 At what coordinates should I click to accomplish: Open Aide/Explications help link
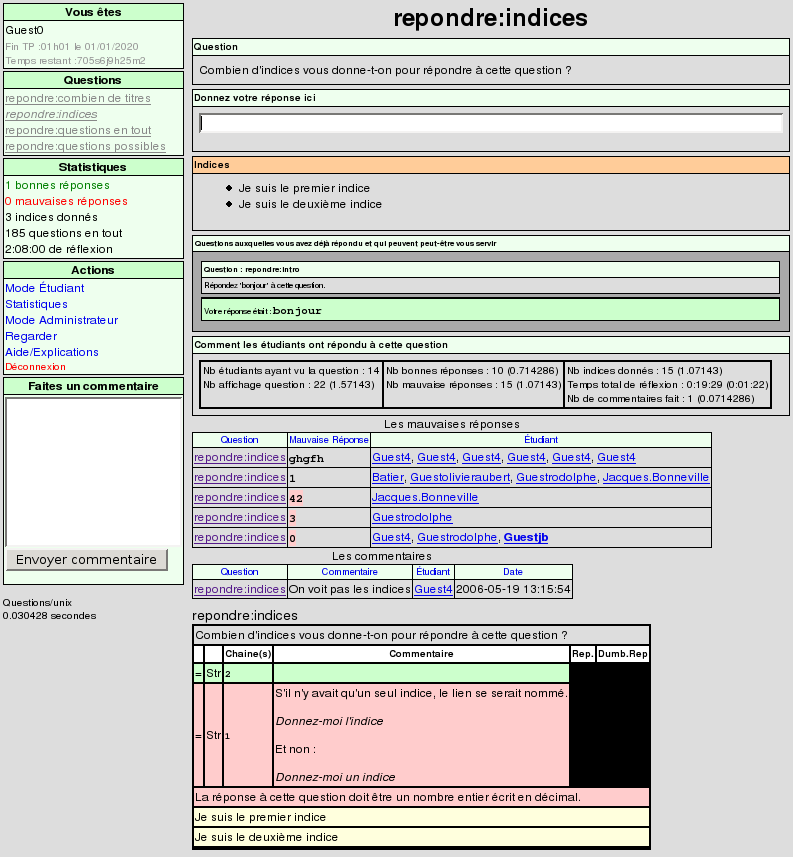point(52,352)
